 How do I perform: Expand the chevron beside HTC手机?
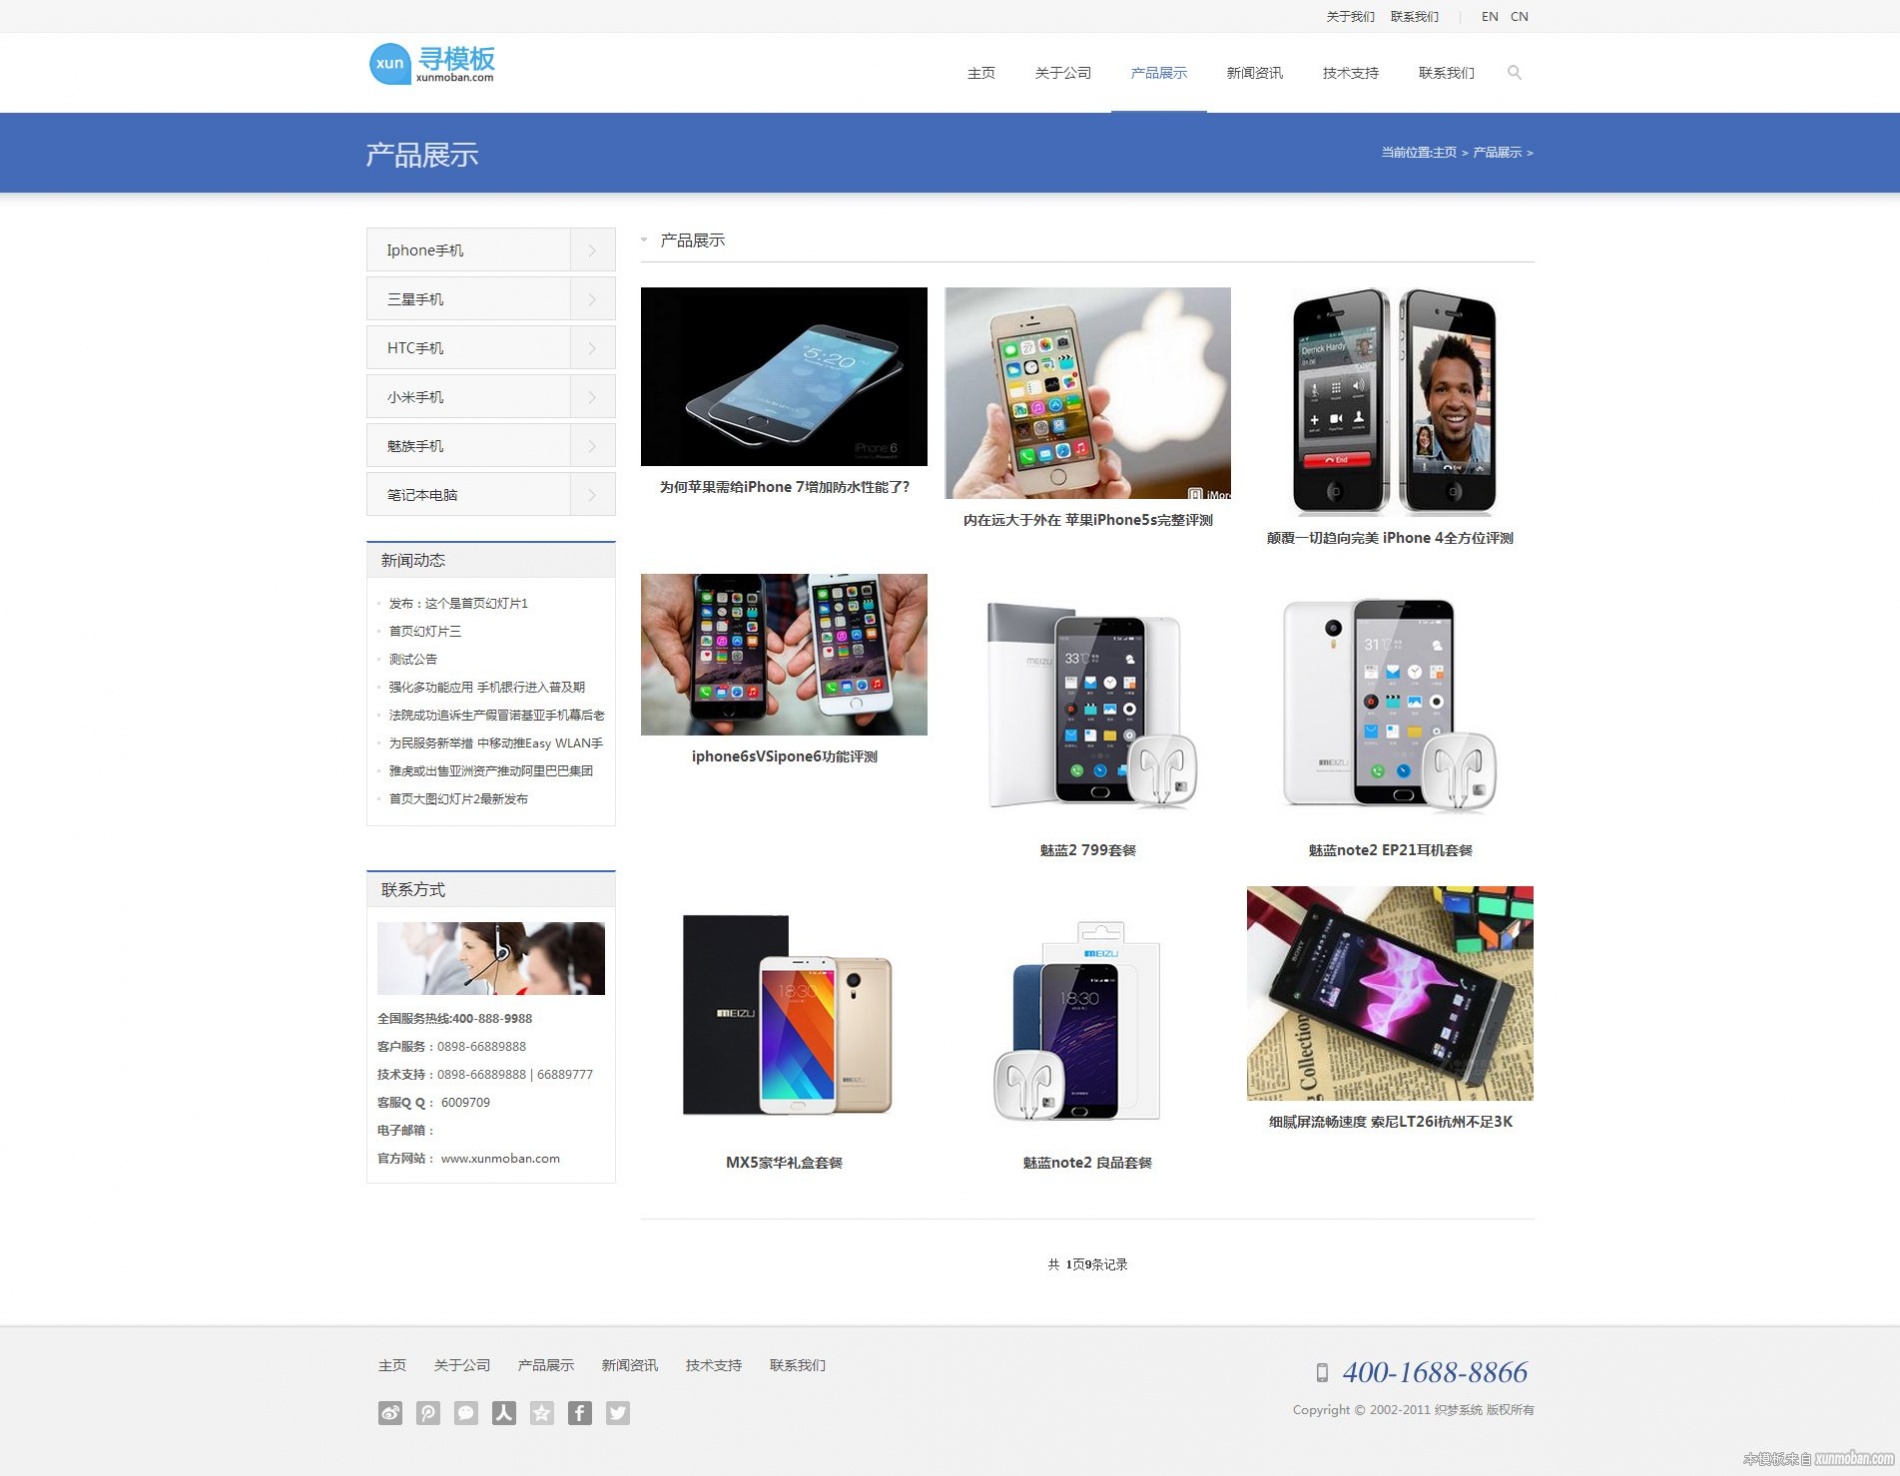click(x=592, y=348)
